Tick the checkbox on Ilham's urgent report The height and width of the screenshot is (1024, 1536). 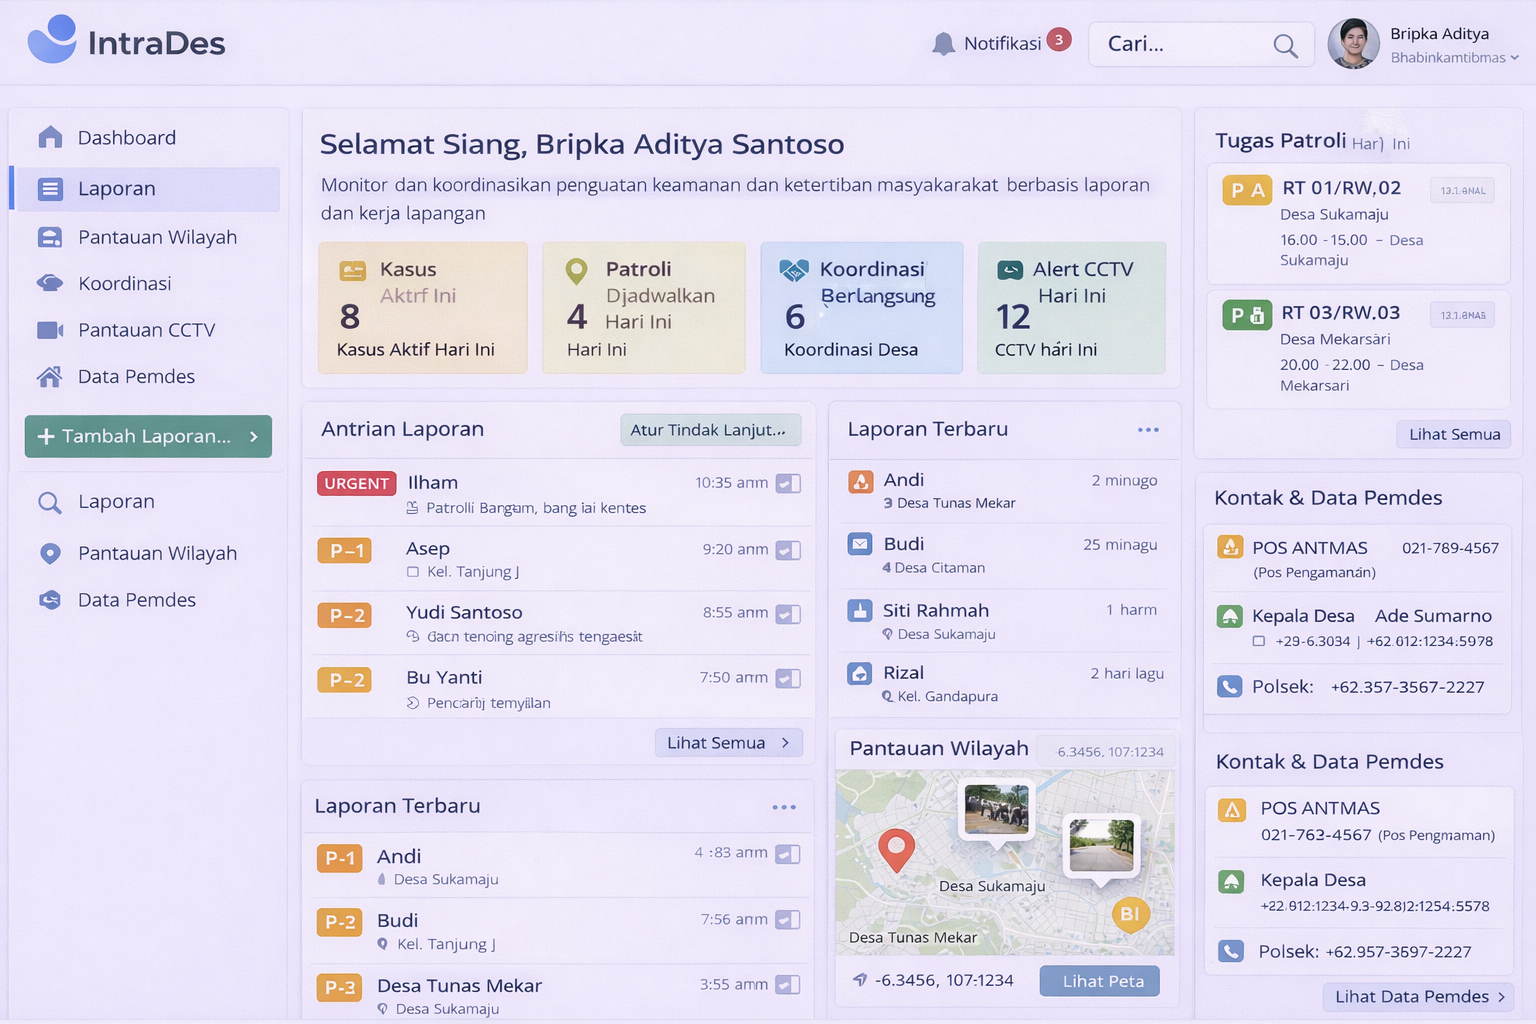point(788,484)
